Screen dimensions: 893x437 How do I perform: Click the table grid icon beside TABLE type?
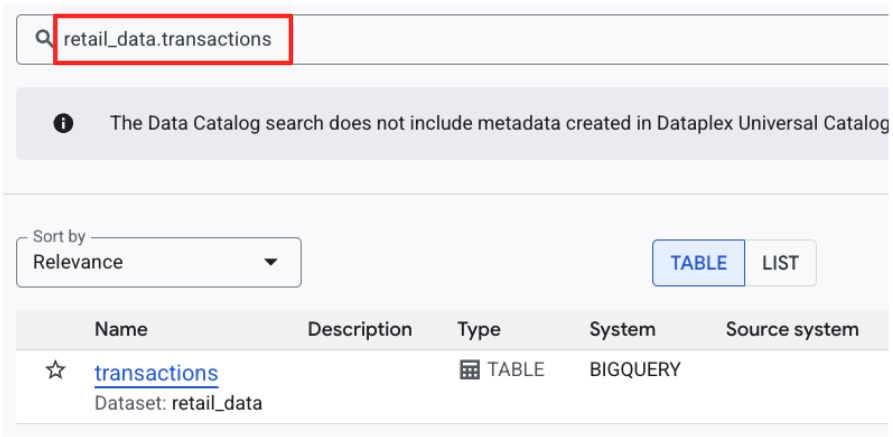469,370
